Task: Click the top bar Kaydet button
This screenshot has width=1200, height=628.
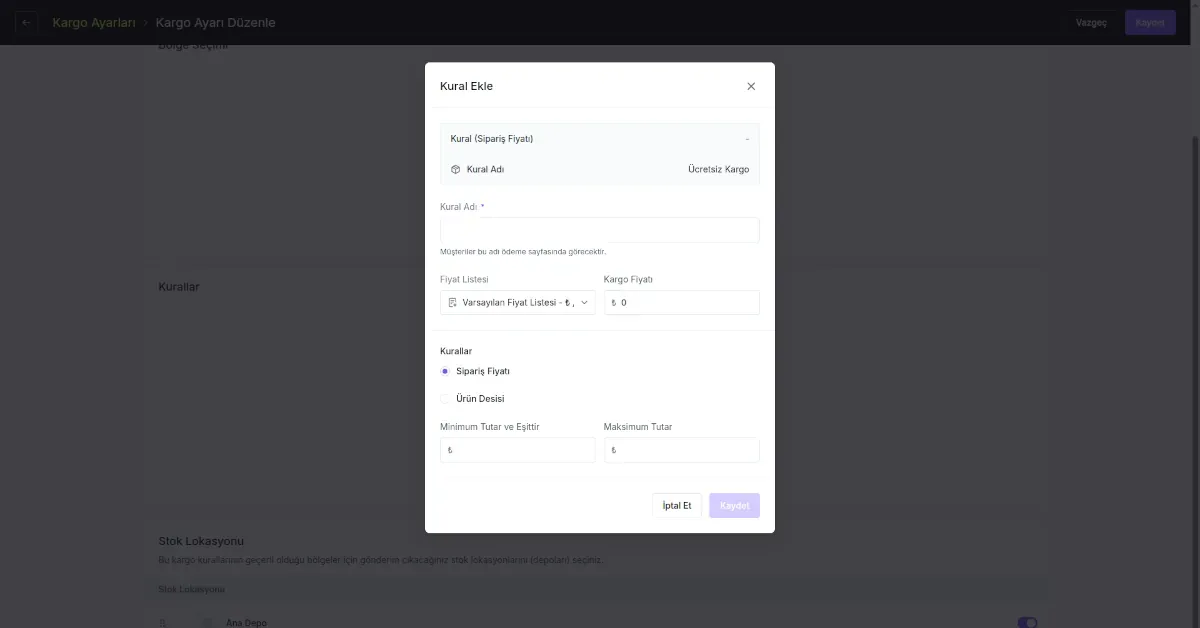Action: click(1149, 22)
